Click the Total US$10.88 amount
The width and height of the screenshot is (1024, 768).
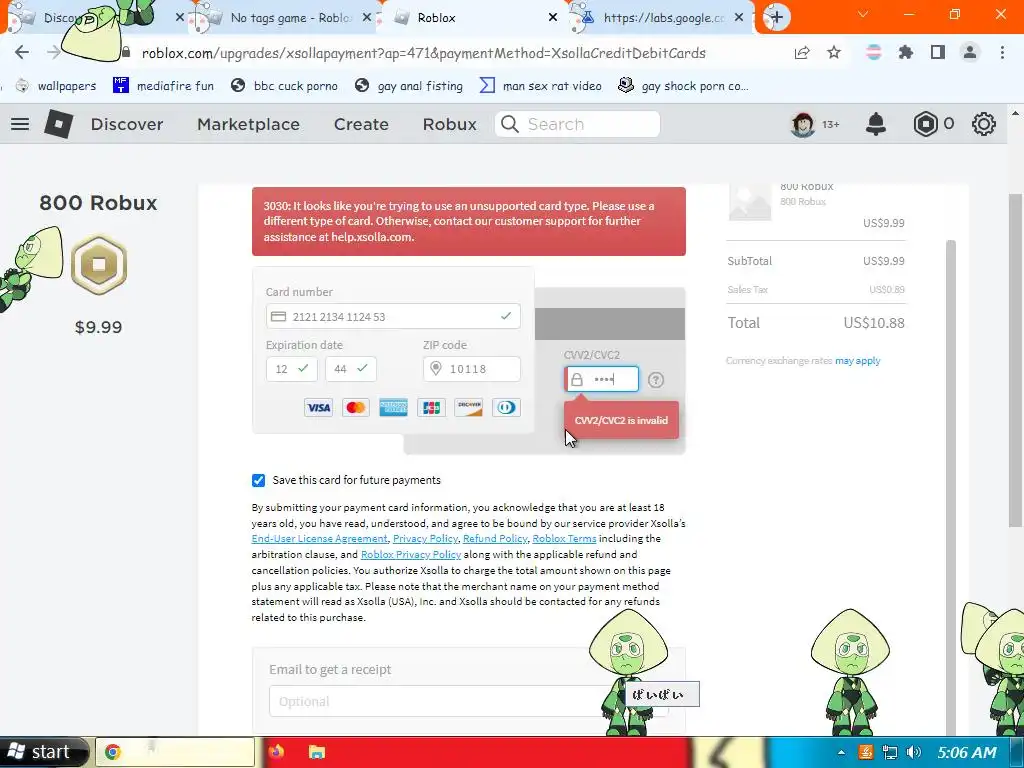(x=873, y=323)
